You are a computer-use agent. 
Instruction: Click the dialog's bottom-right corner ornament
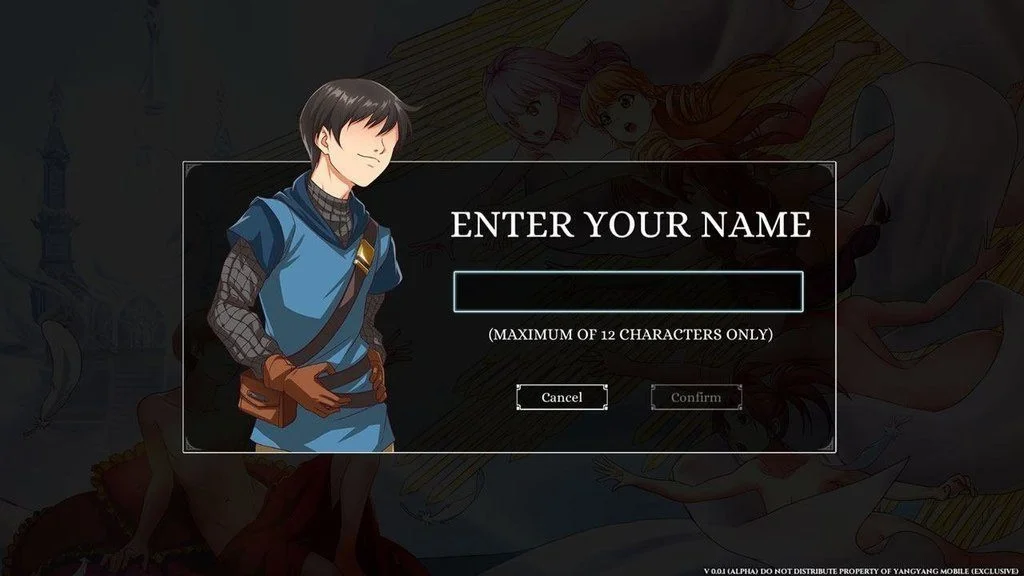click(x=826, y=443)
